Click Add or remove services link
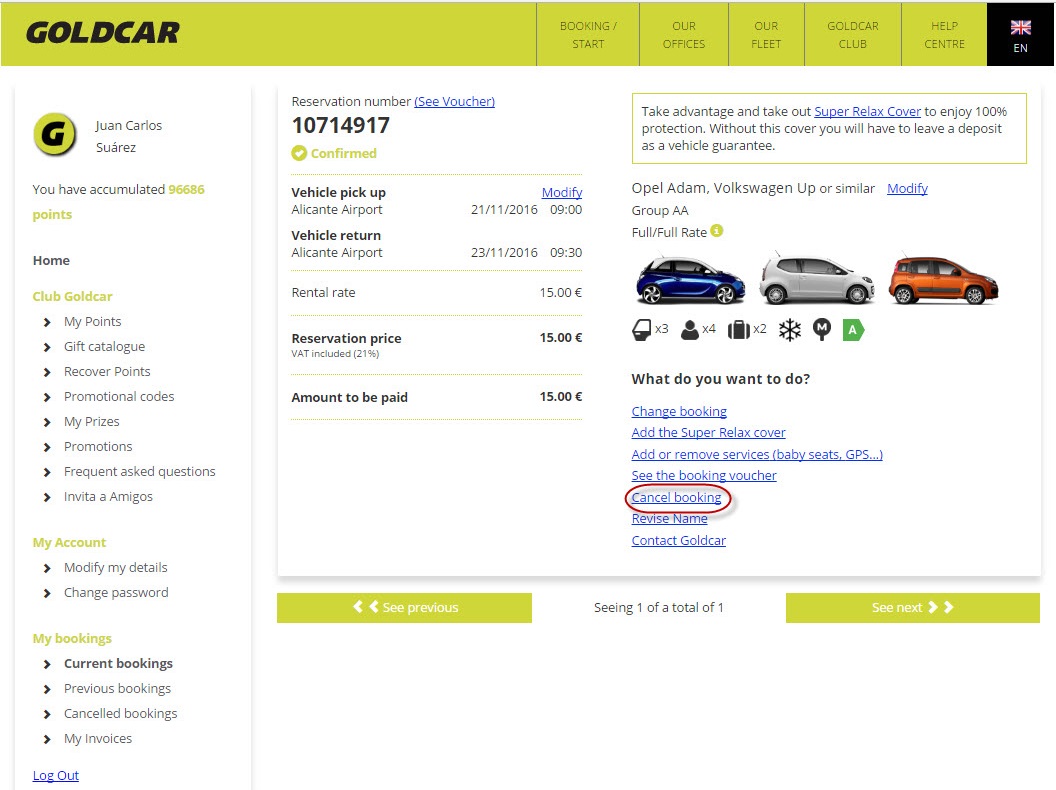Image resolution: width=1056 pixels, height=790 pixels. coord(757,454)
